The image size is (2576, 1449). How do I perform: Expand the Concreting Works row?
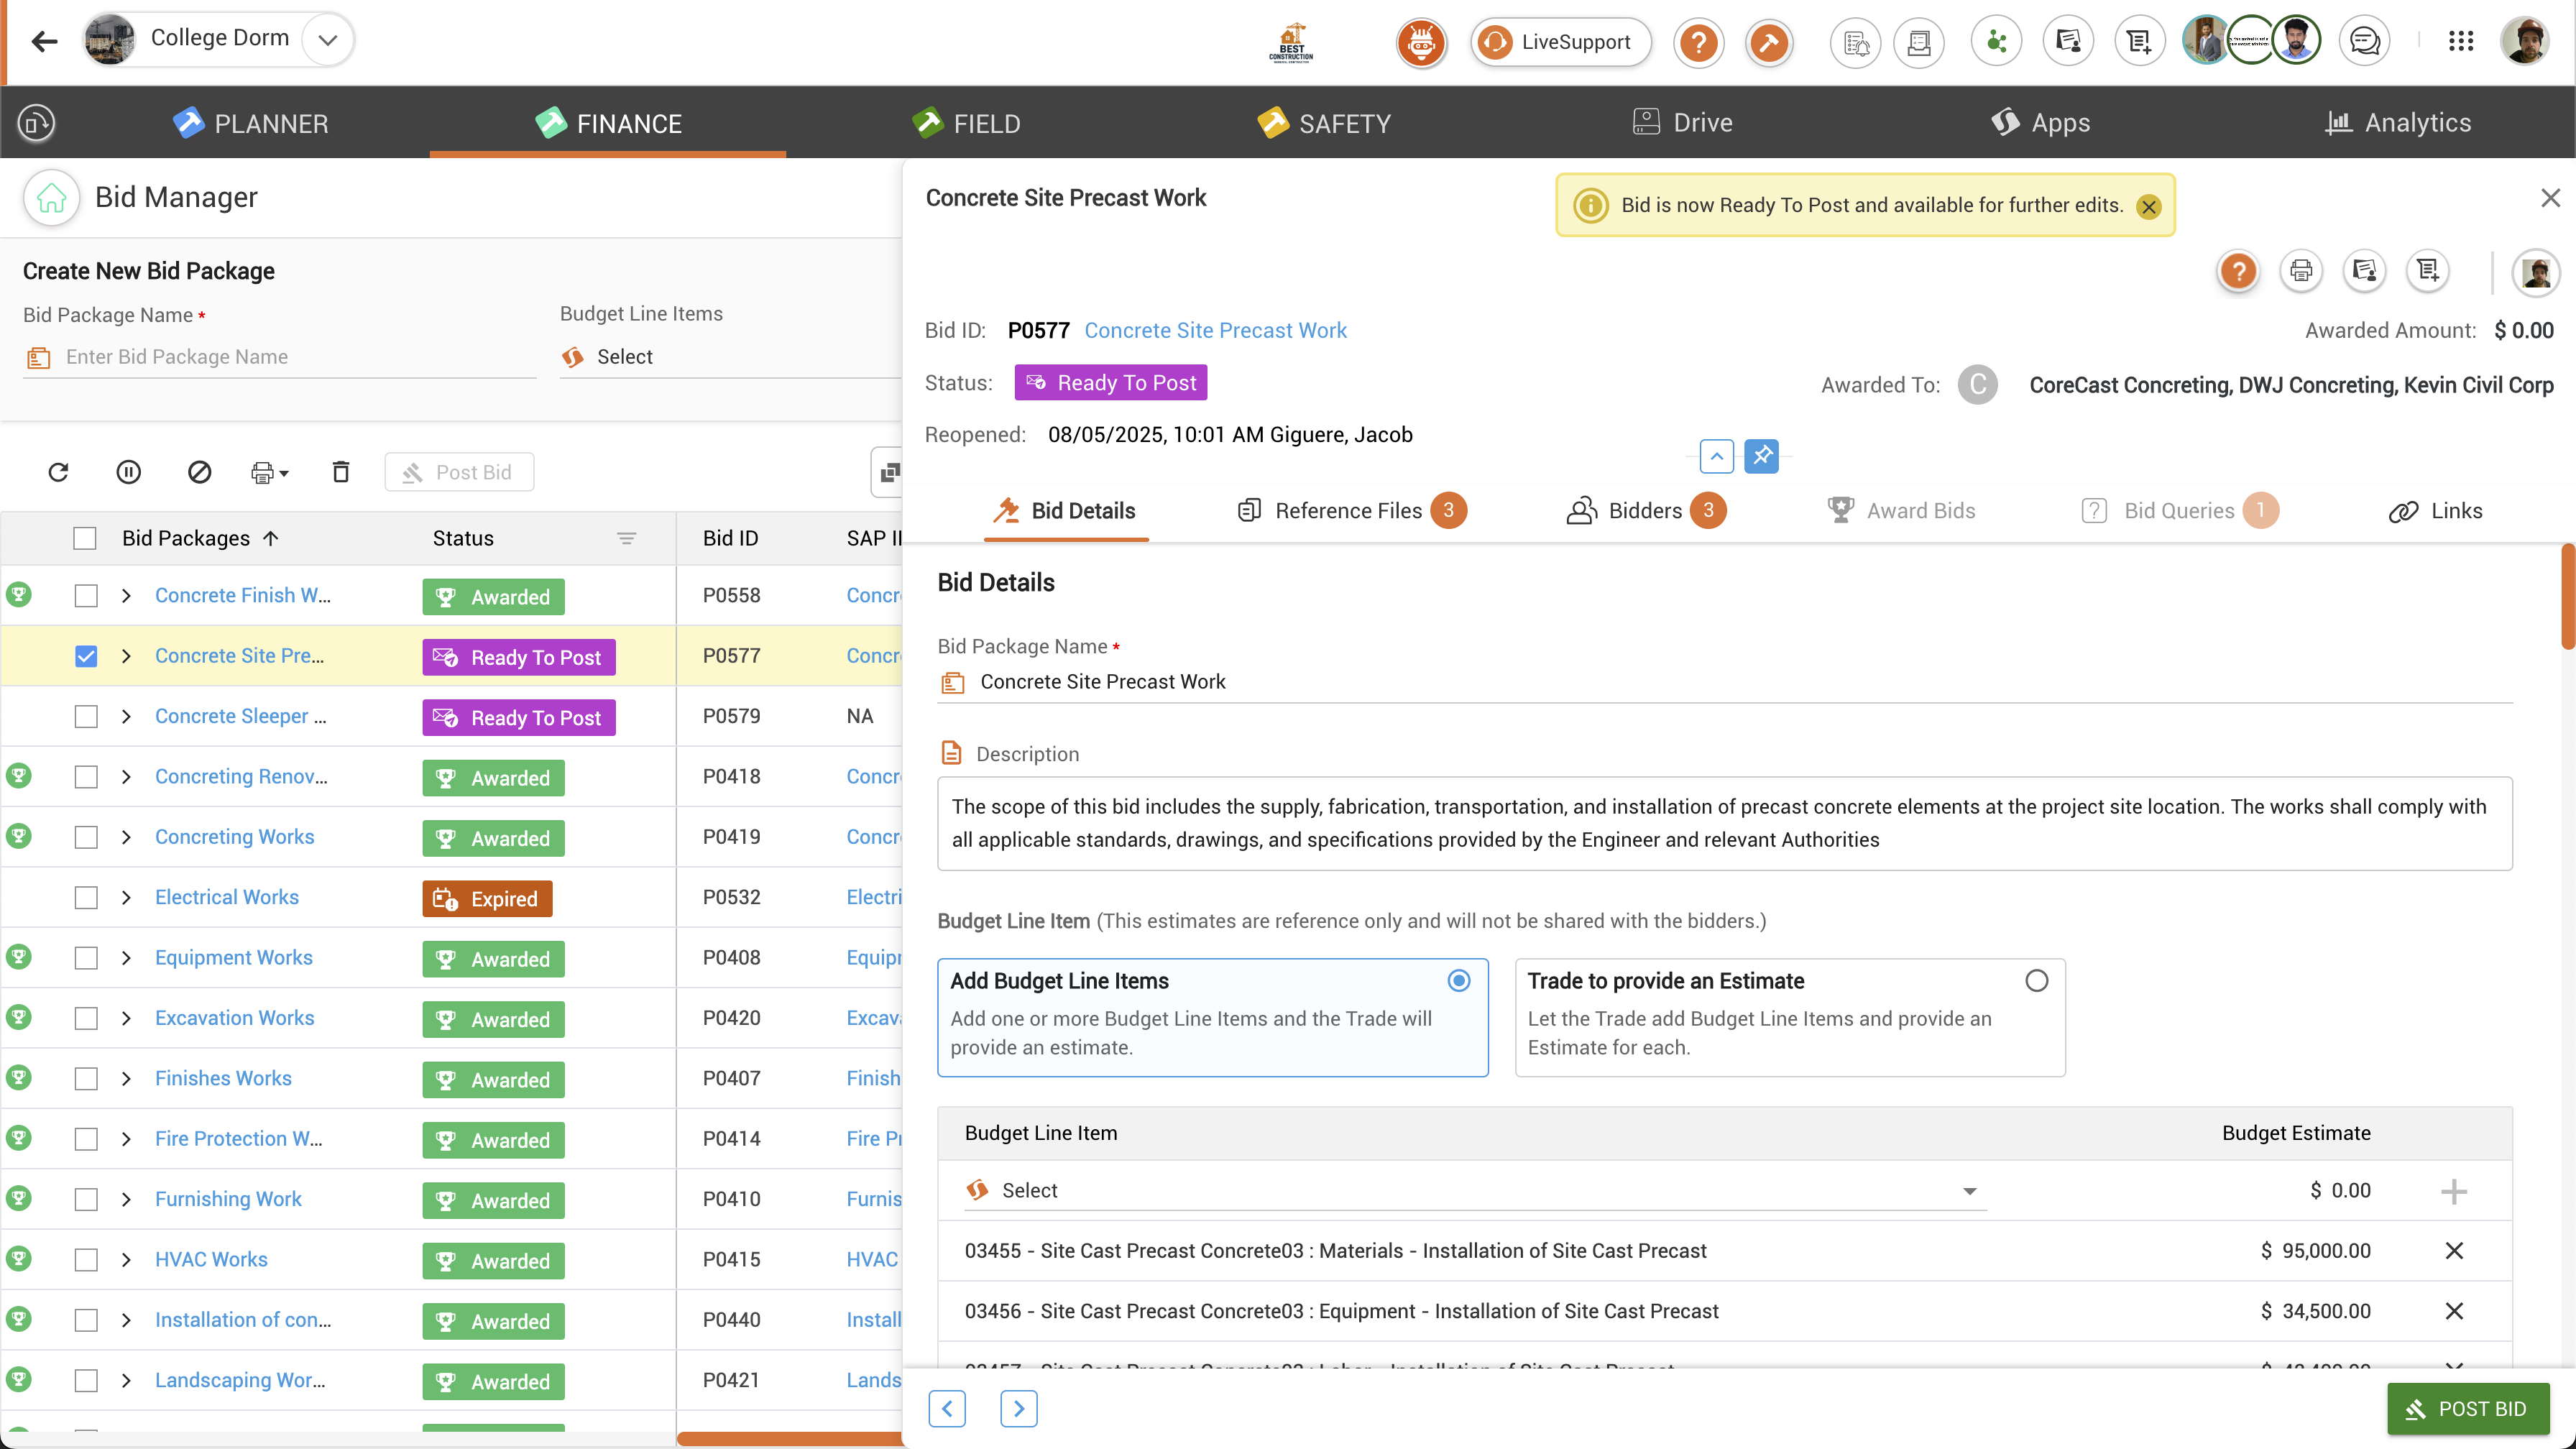pos(126,837)
